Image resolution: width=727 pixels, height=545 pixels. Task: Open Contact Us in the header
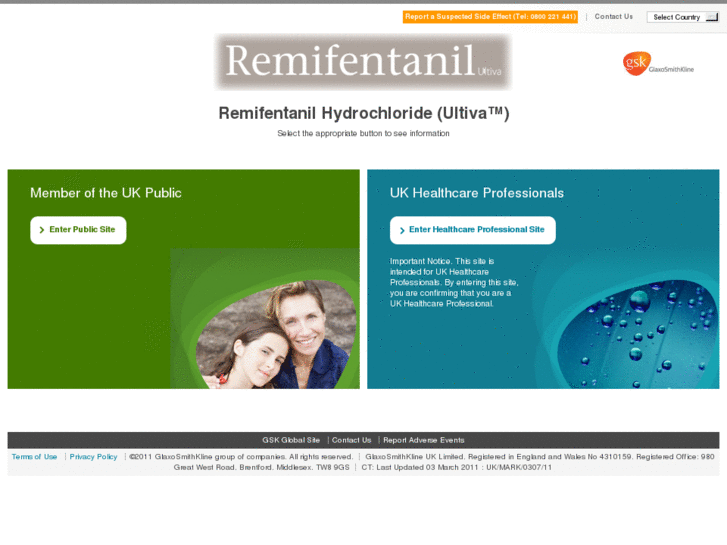613,17
